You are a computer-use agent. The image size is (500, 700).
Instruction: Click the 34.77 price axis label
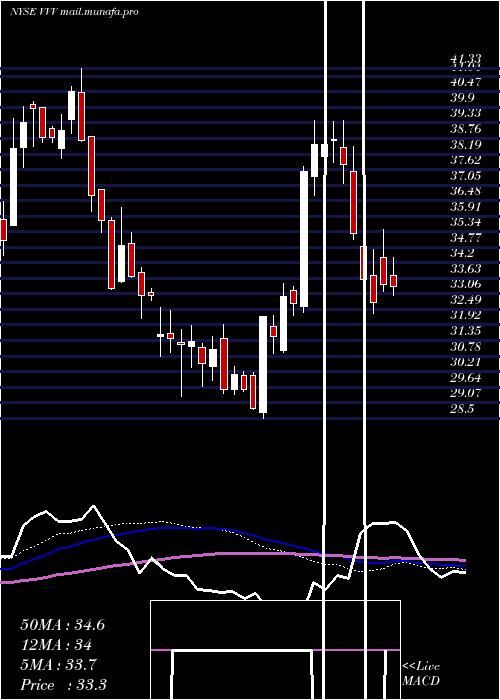465,238
